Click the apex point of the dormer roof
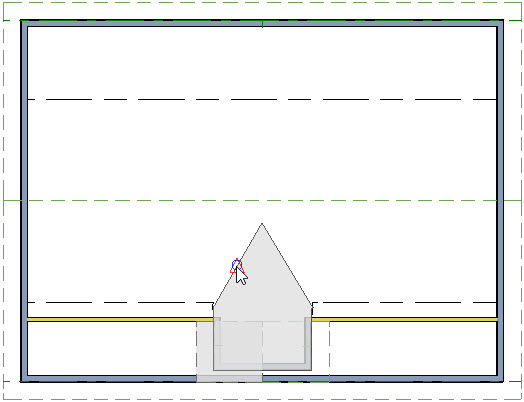Screen dimensions: 524x402 pos(262,224)
